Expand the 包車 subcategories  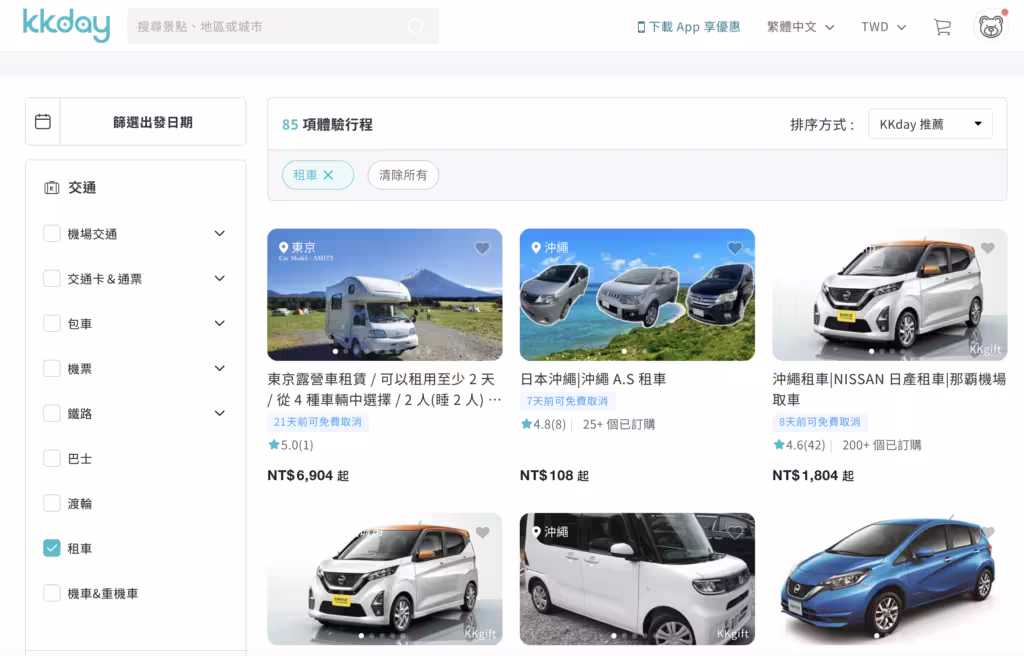[219, 323]
